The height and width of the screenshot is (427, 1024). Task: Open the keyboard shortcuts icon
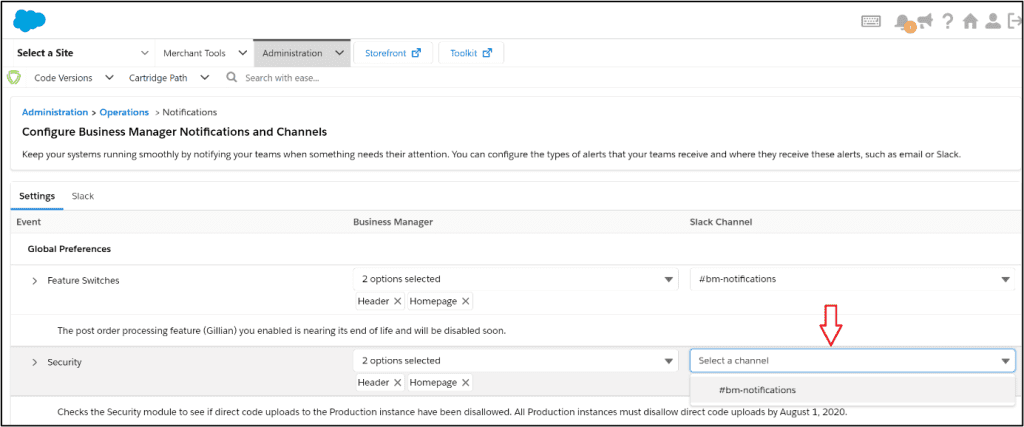tap(871, 22)
